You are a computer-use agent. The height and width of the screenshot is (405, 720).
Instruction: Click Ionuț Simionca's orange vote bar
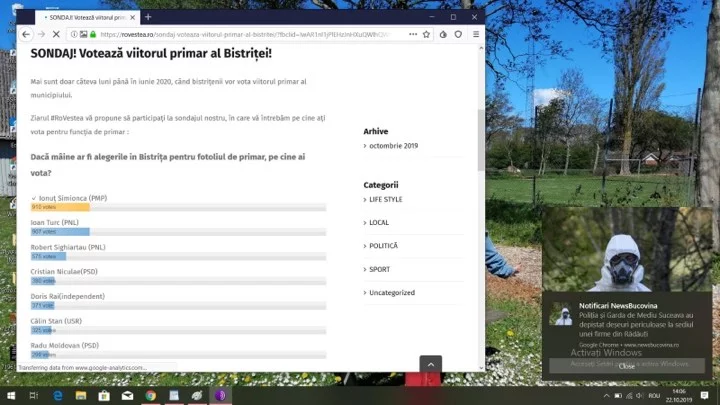click(60, 207)
